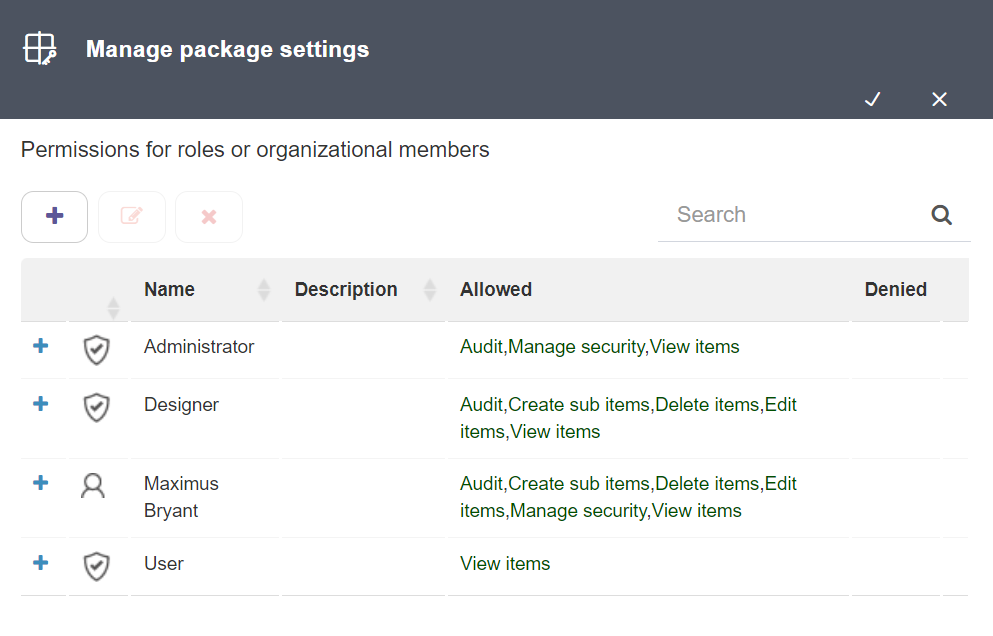Click the search magnifier icon
The width and height of the screenshot is (993, 636).
pyautogui.click(x=941, y=215)
